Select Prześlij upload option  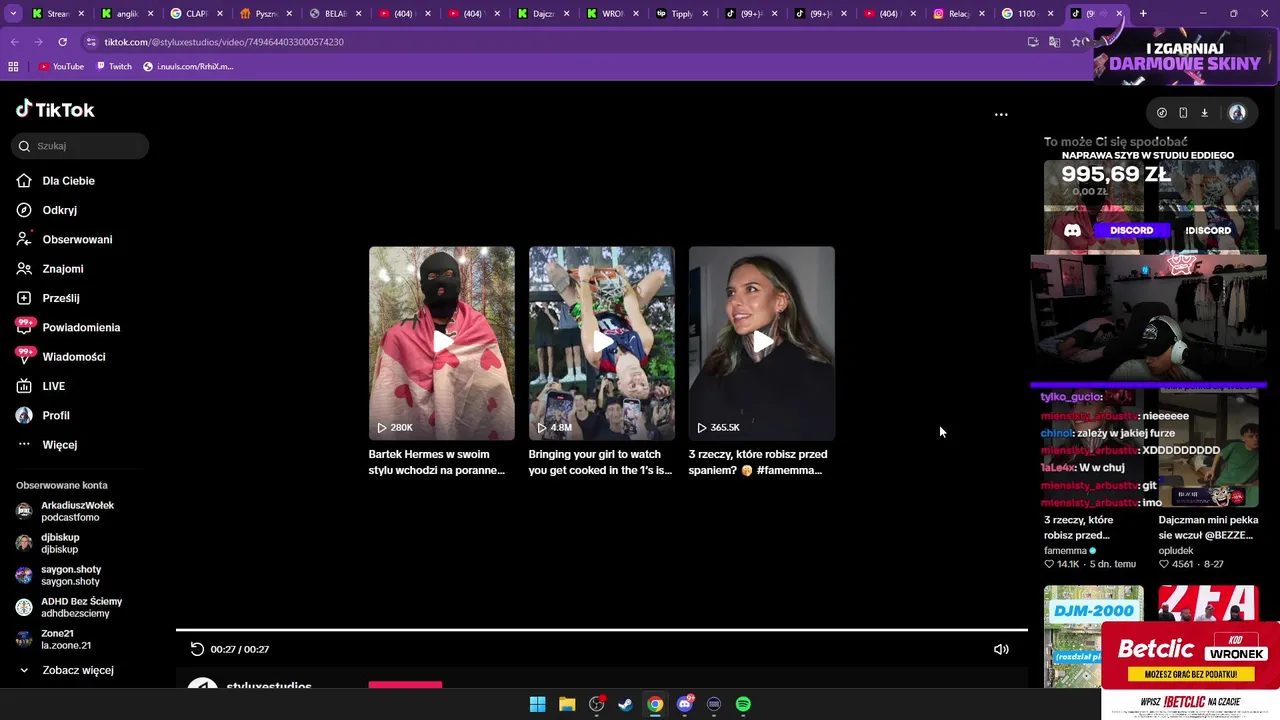tap(60, 298)
